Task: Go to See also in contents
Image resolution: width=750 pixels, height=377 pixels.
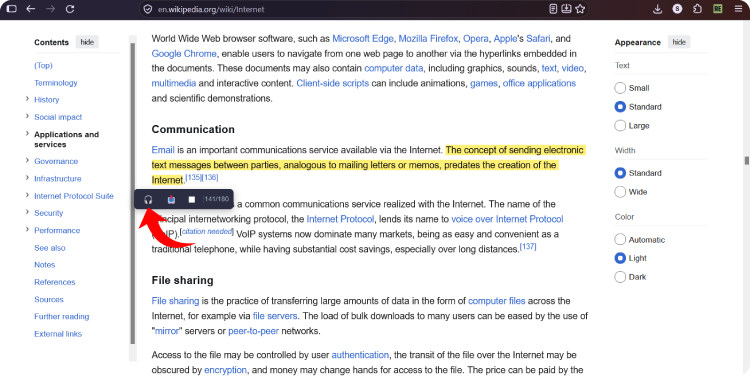Action: point(50,248)
